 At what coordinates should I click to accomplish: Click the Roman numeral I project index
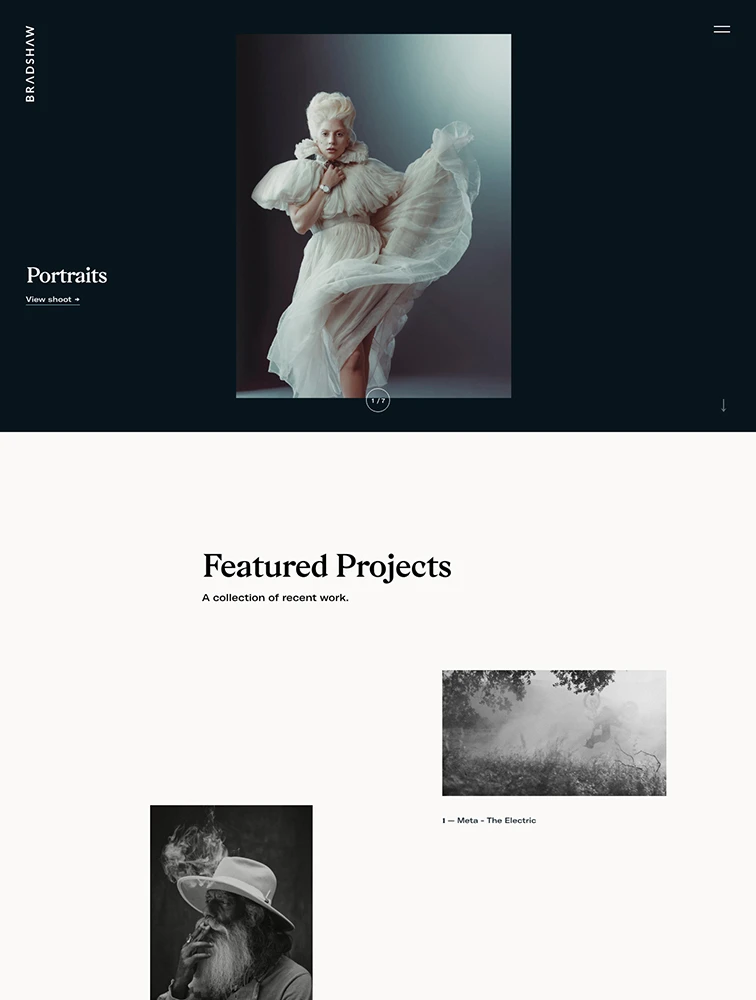pyautogui.click(x=444, y=821)
